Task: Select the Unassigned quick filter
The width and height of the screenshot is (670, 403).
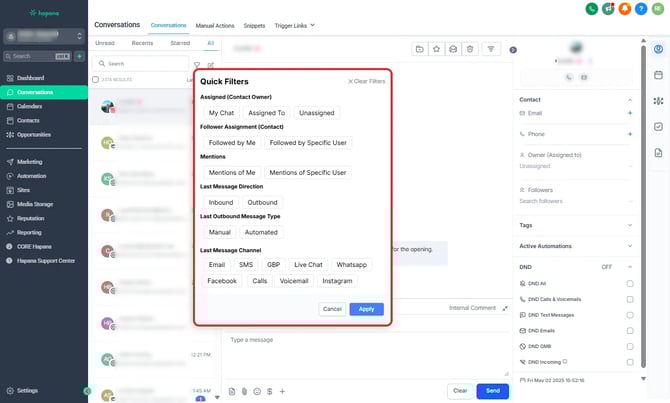Action: click(317, 113)
